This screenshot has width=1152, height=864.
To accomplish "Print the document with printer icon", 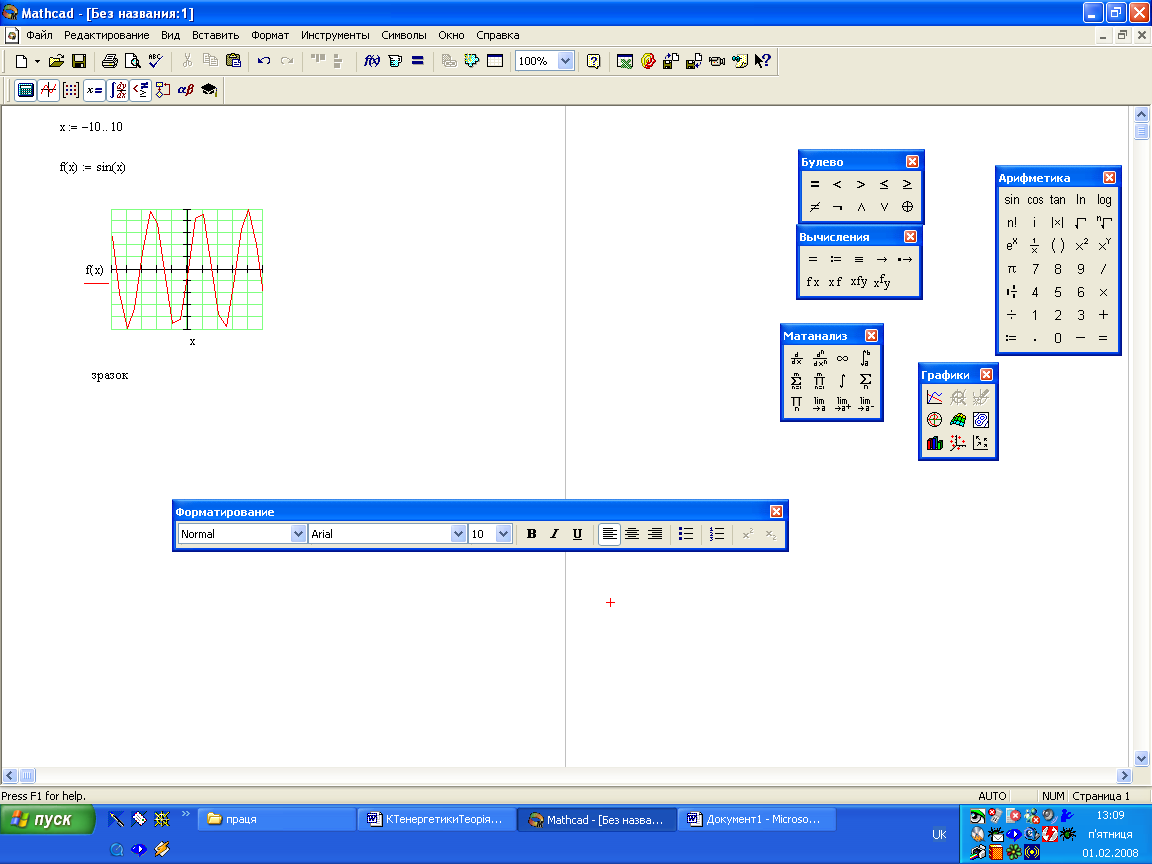I will point(109,61).
